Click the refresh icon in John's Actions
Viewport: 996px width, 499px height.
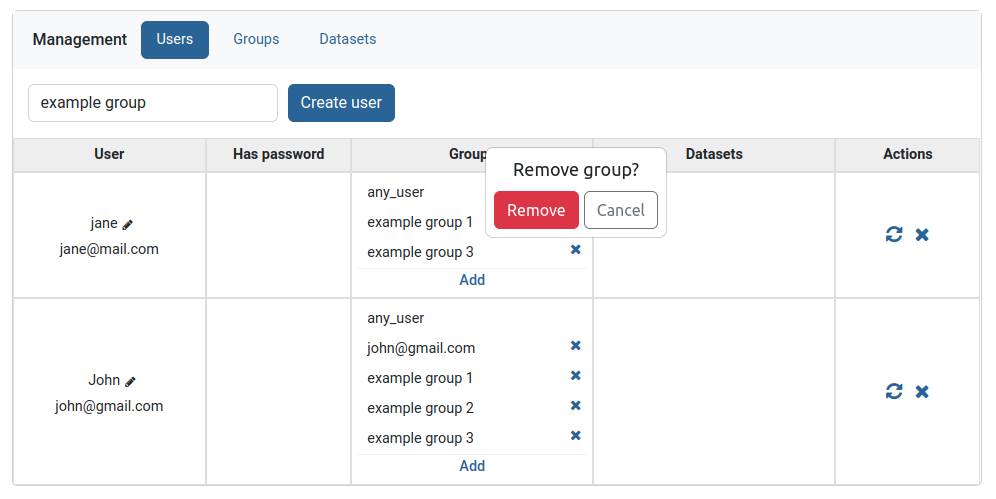pyautogui.click(x=894, y=391)
